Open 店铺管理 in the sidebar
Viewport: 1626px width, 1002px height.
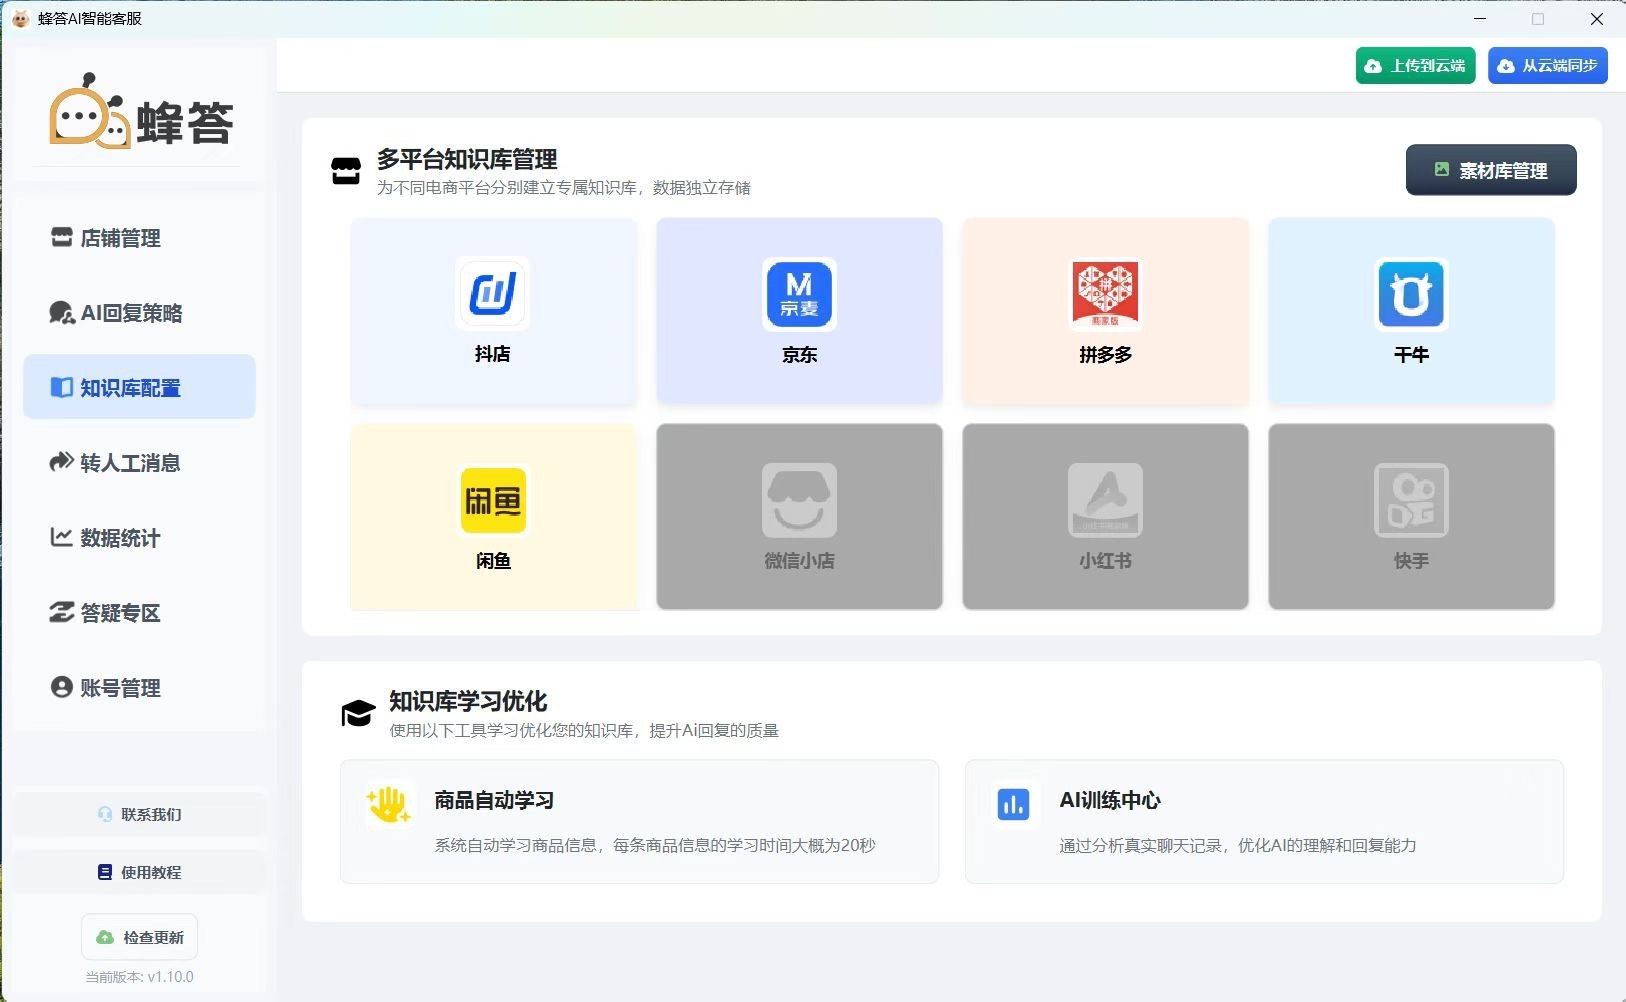point(120,238)
